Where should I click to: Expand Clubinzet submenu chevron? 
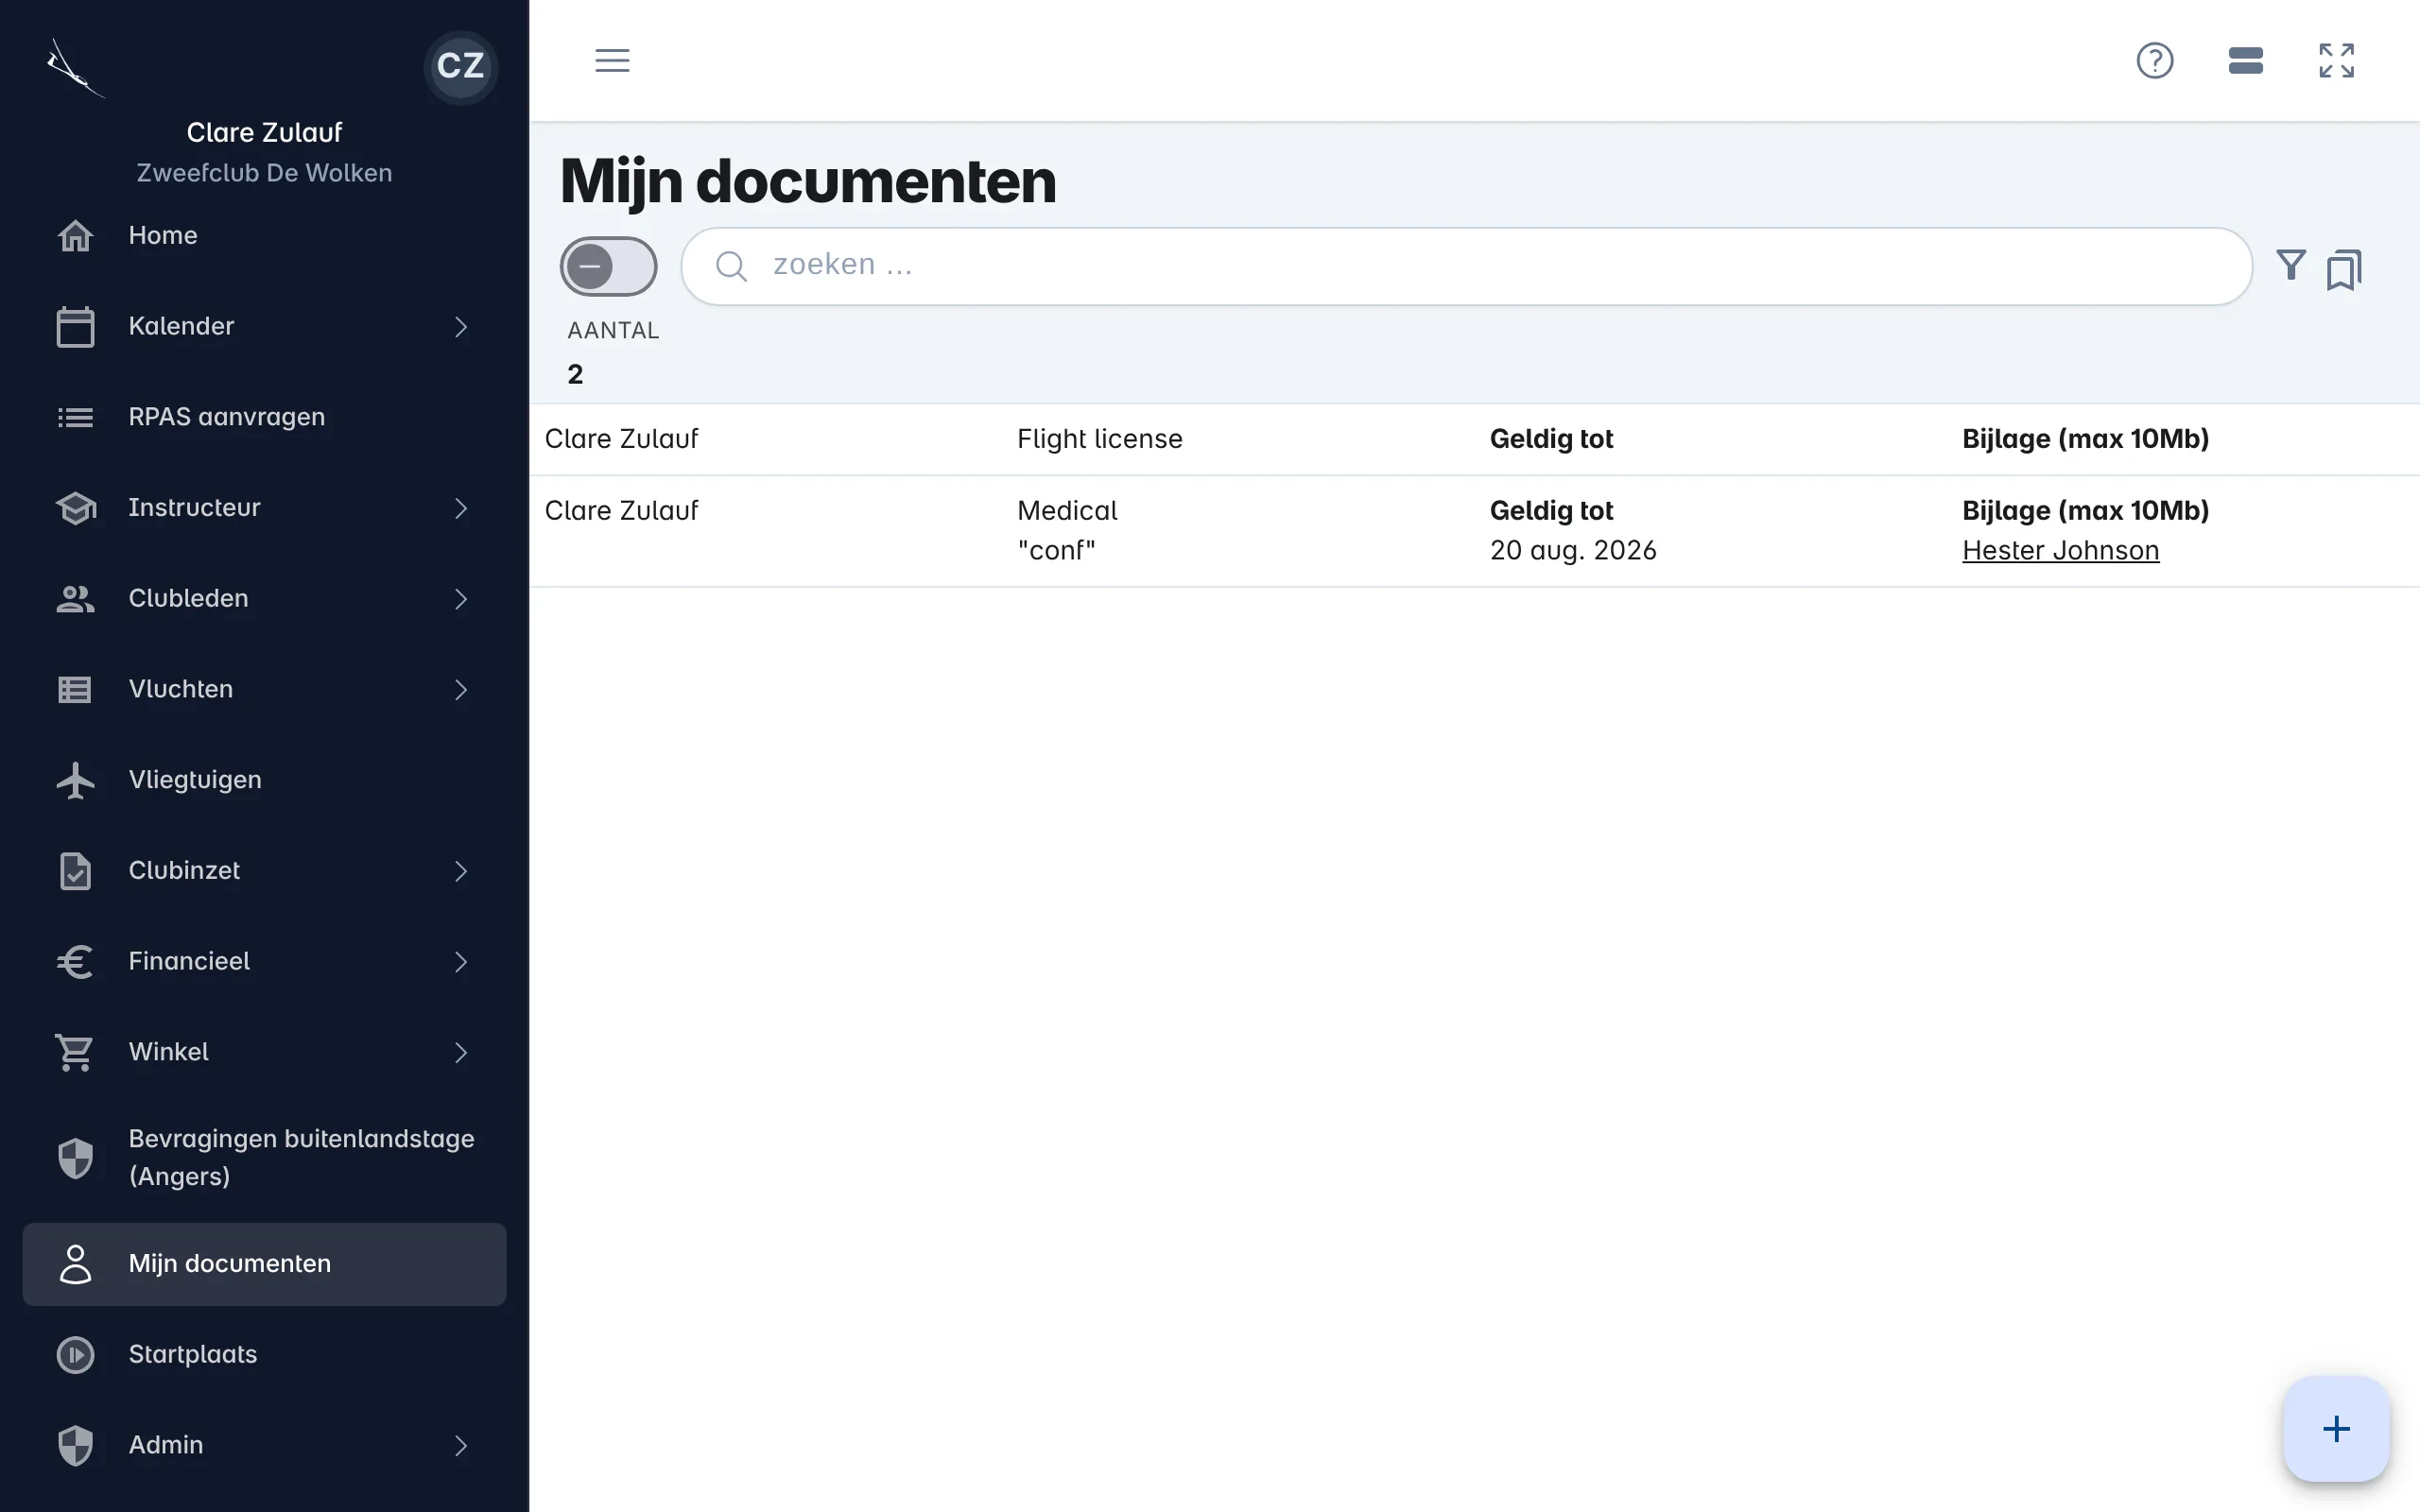click(x=460, y=870)
